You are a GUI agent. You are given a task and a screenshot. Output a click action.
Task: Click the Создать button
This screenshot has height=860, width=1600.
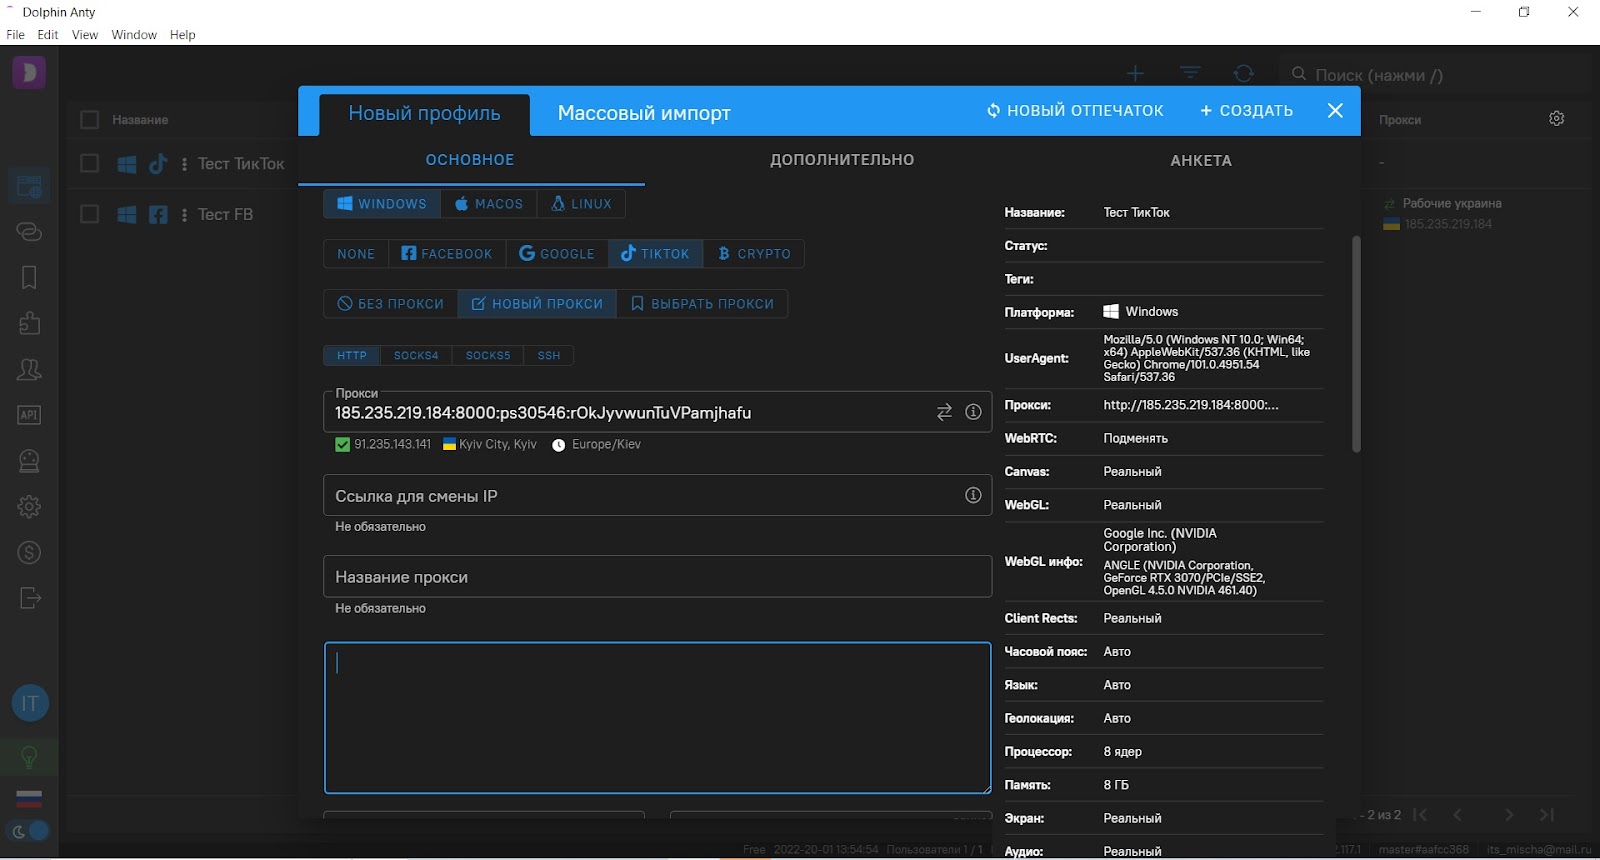tap(1246, 111)
